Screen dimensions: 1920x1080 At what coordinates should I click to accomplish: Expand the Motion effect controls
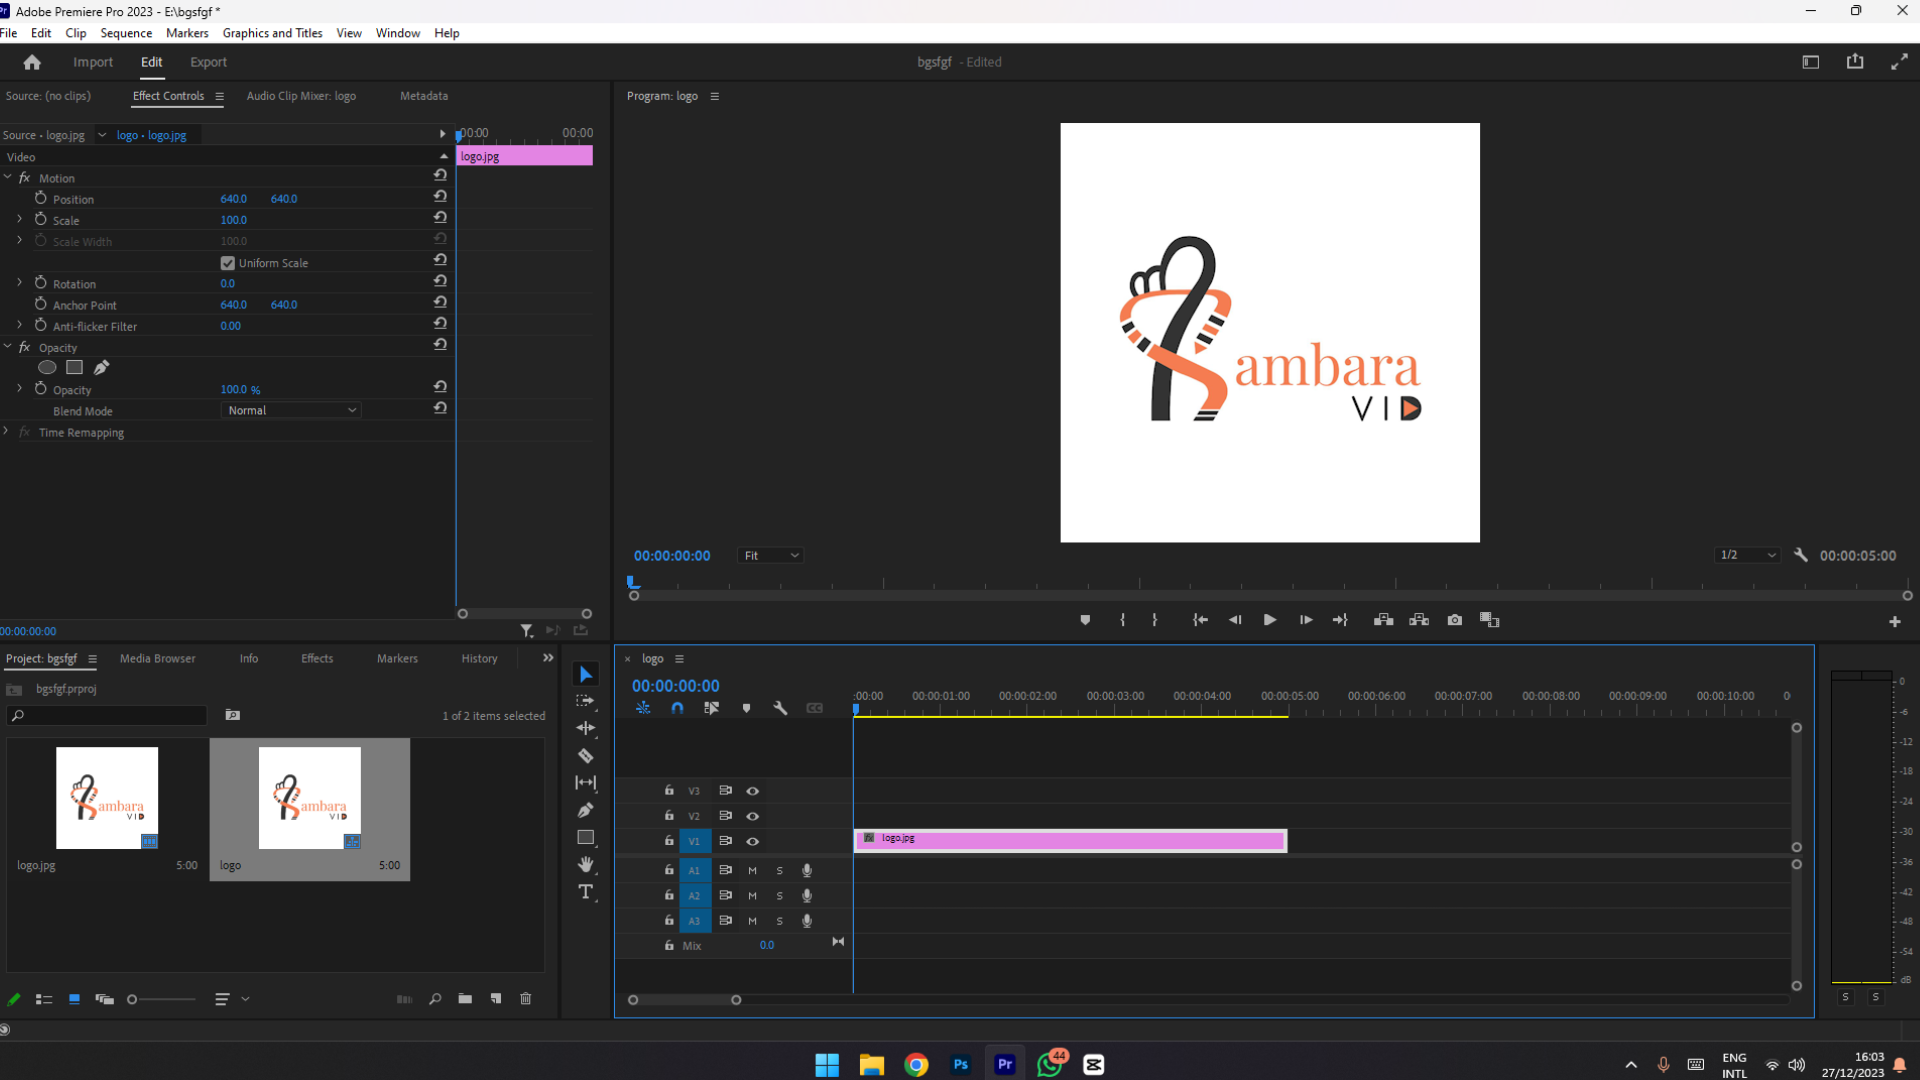click(x=9, y=177)
